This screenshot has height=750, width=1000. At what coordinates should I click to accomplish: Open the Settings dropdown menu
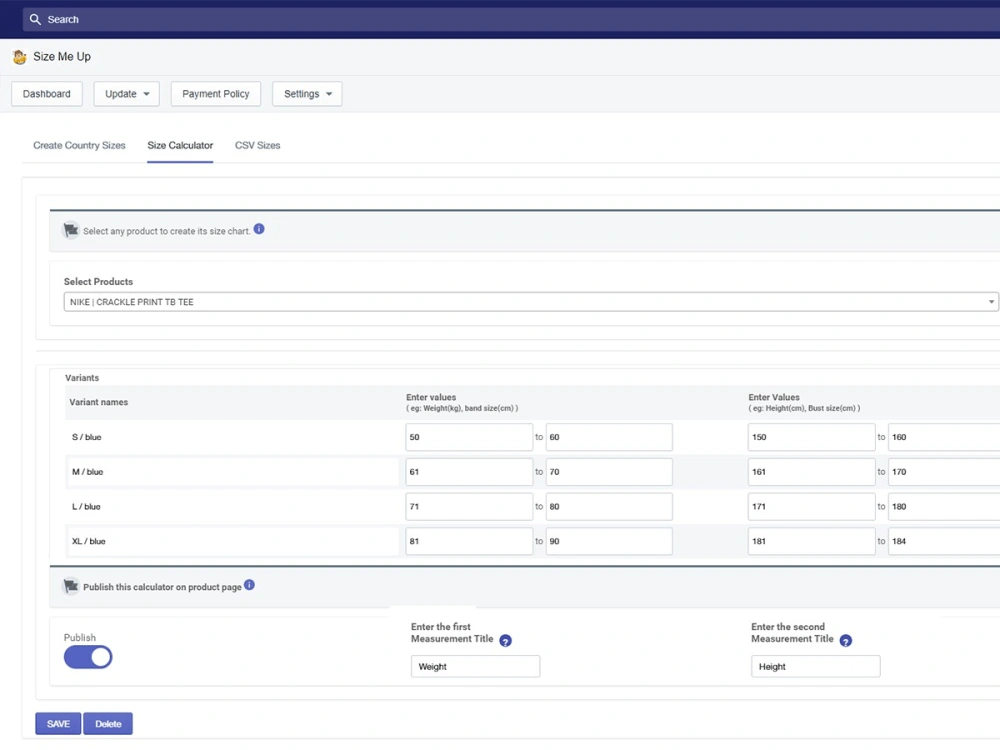pos(307,94)
